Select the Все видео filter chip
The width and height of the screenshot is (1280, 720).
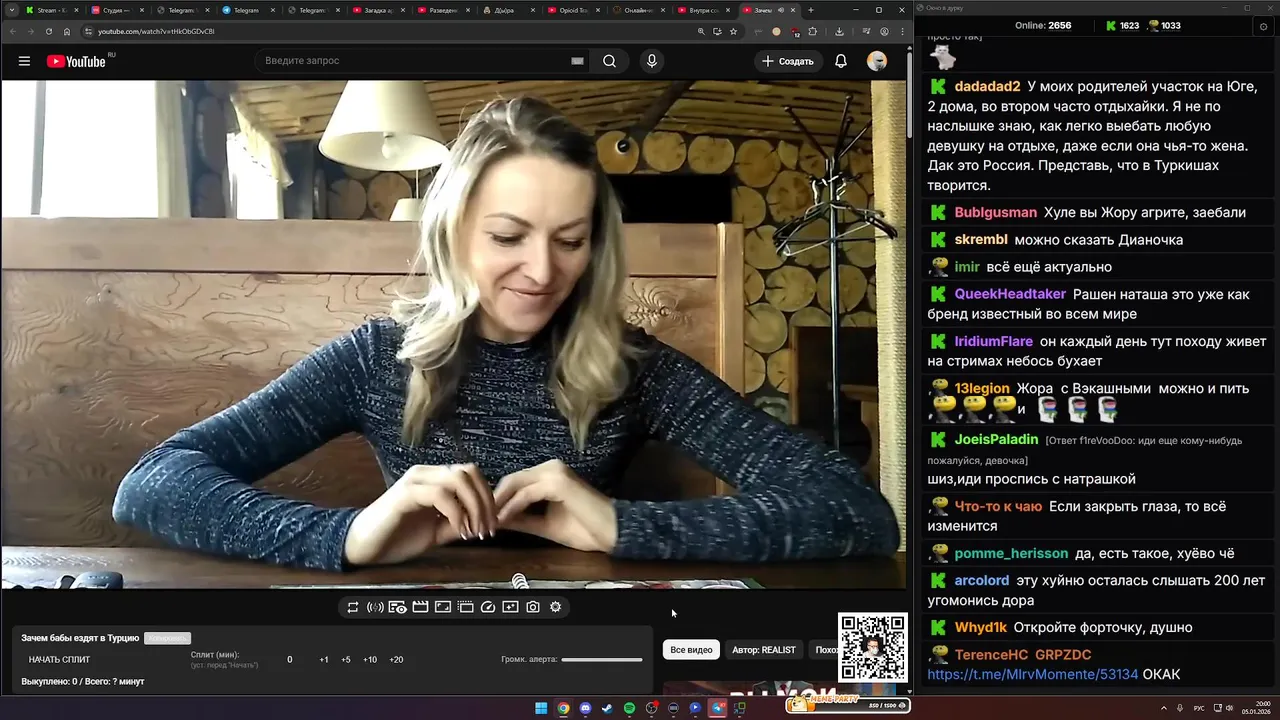point(691,650)
